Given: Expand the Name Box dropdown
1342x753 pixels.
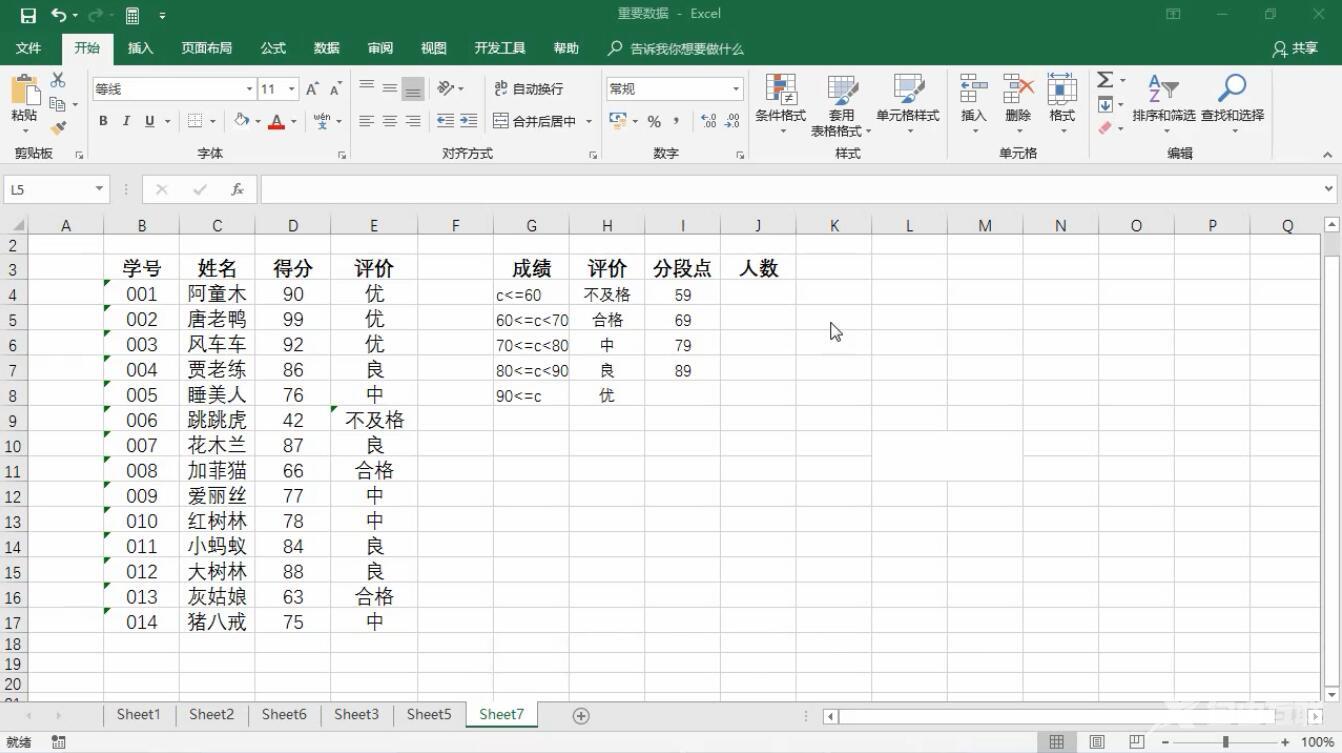Looking at the screenshot, I should (x=99, y=189).
